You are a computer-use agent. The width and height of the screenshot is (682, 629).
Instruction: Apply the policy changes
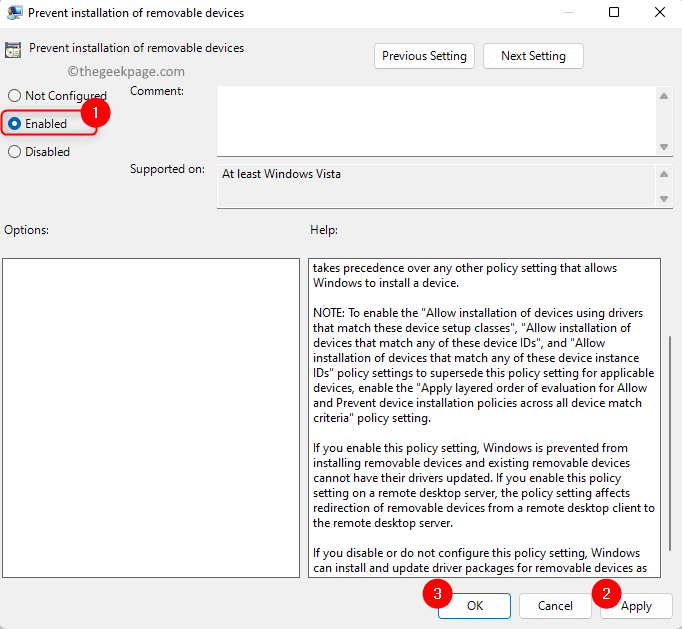[x=636, y=606]
